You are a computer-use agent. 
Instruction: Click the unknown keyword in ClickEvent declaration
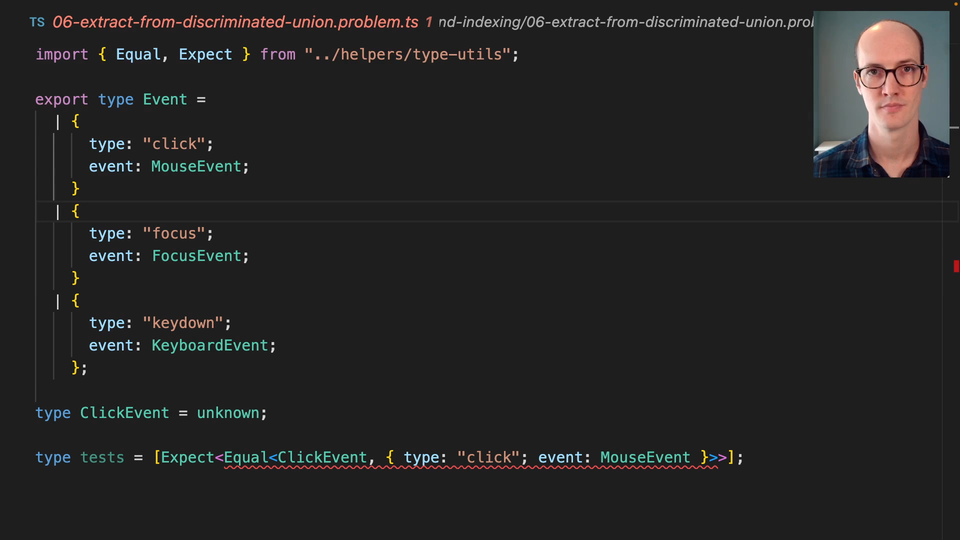229,412
